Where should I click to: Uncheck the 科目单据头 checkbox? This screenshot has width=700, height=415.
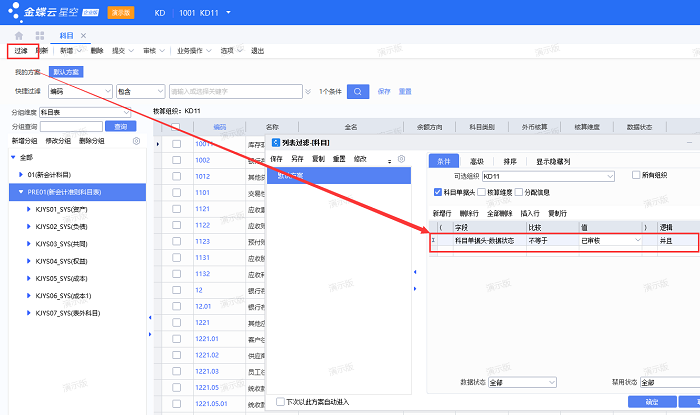click(x=436, y=192)
